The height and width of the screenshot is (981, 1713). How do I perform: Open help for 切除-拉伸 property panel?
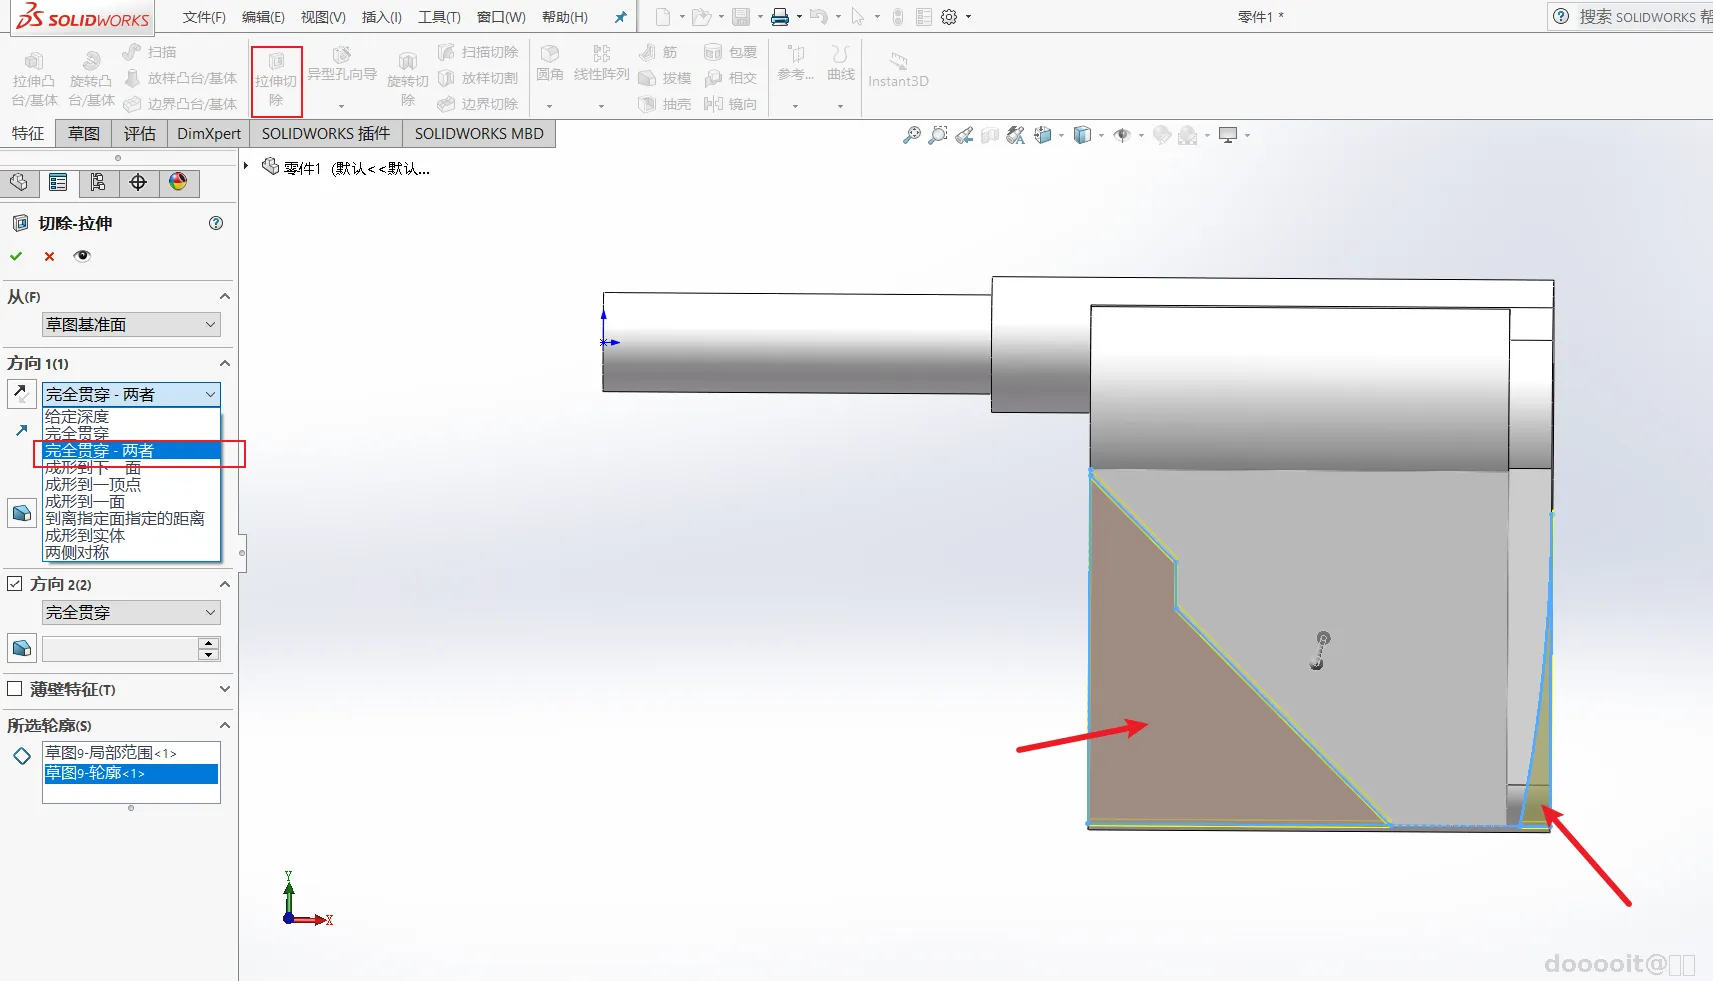(216, 223)
